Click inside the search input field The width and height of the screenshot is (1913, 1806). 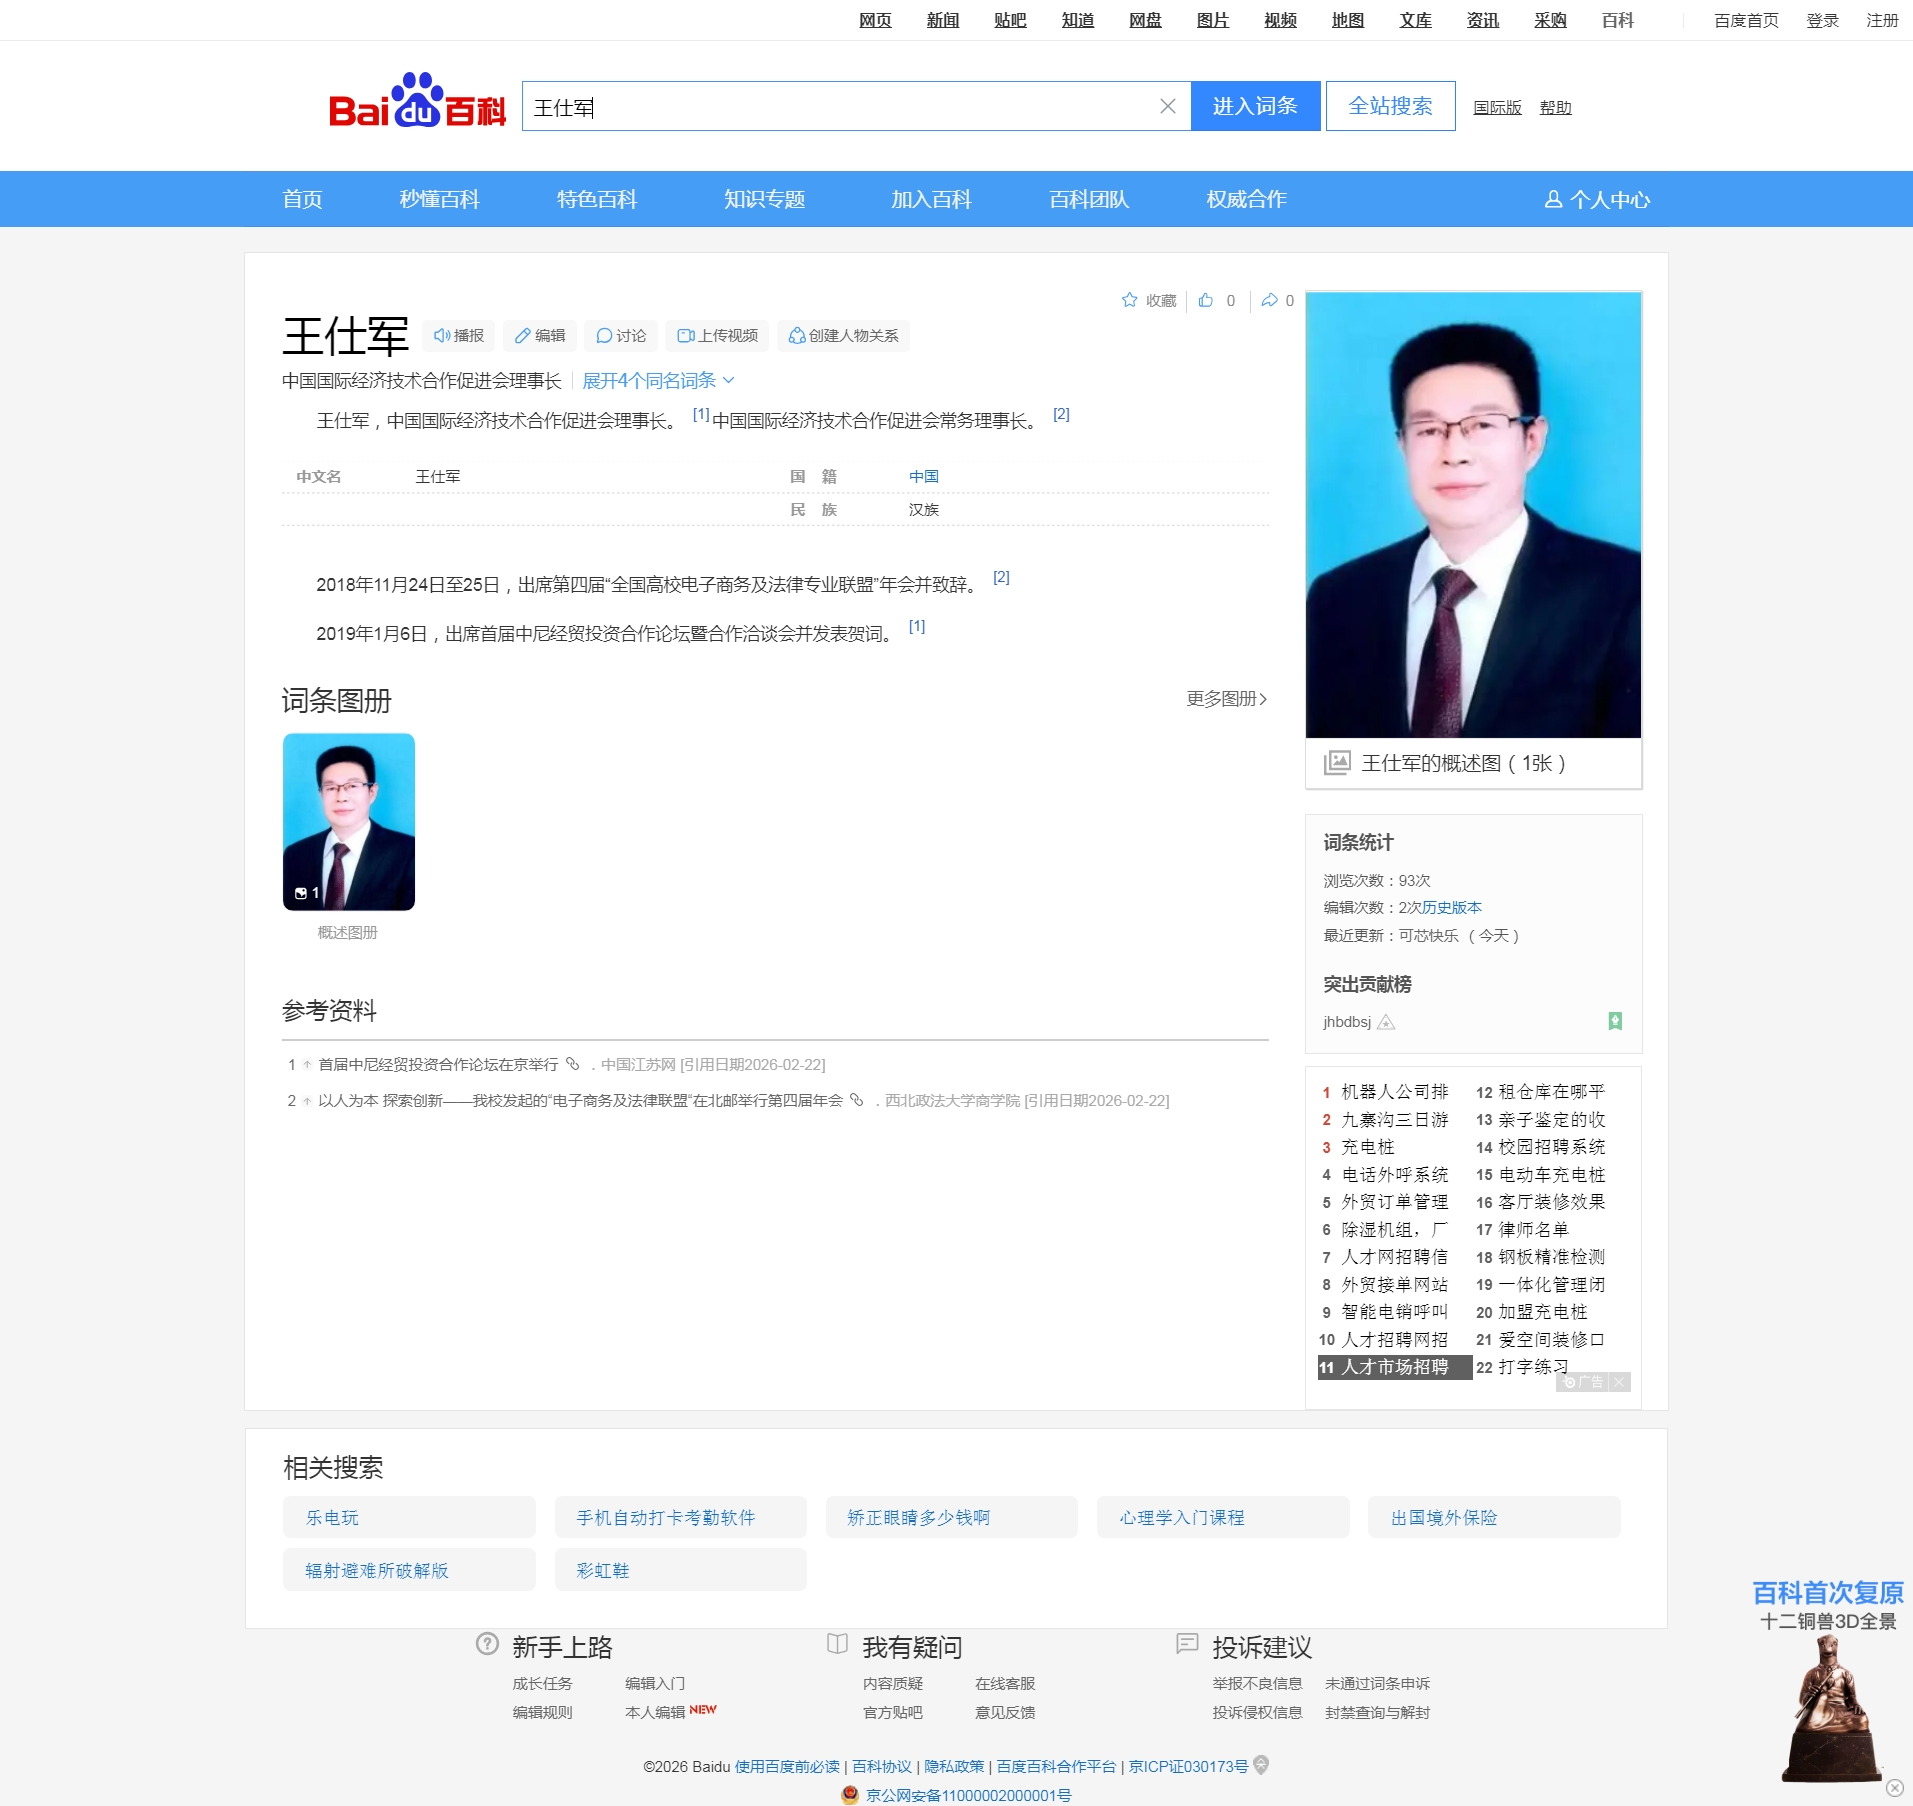850,106
